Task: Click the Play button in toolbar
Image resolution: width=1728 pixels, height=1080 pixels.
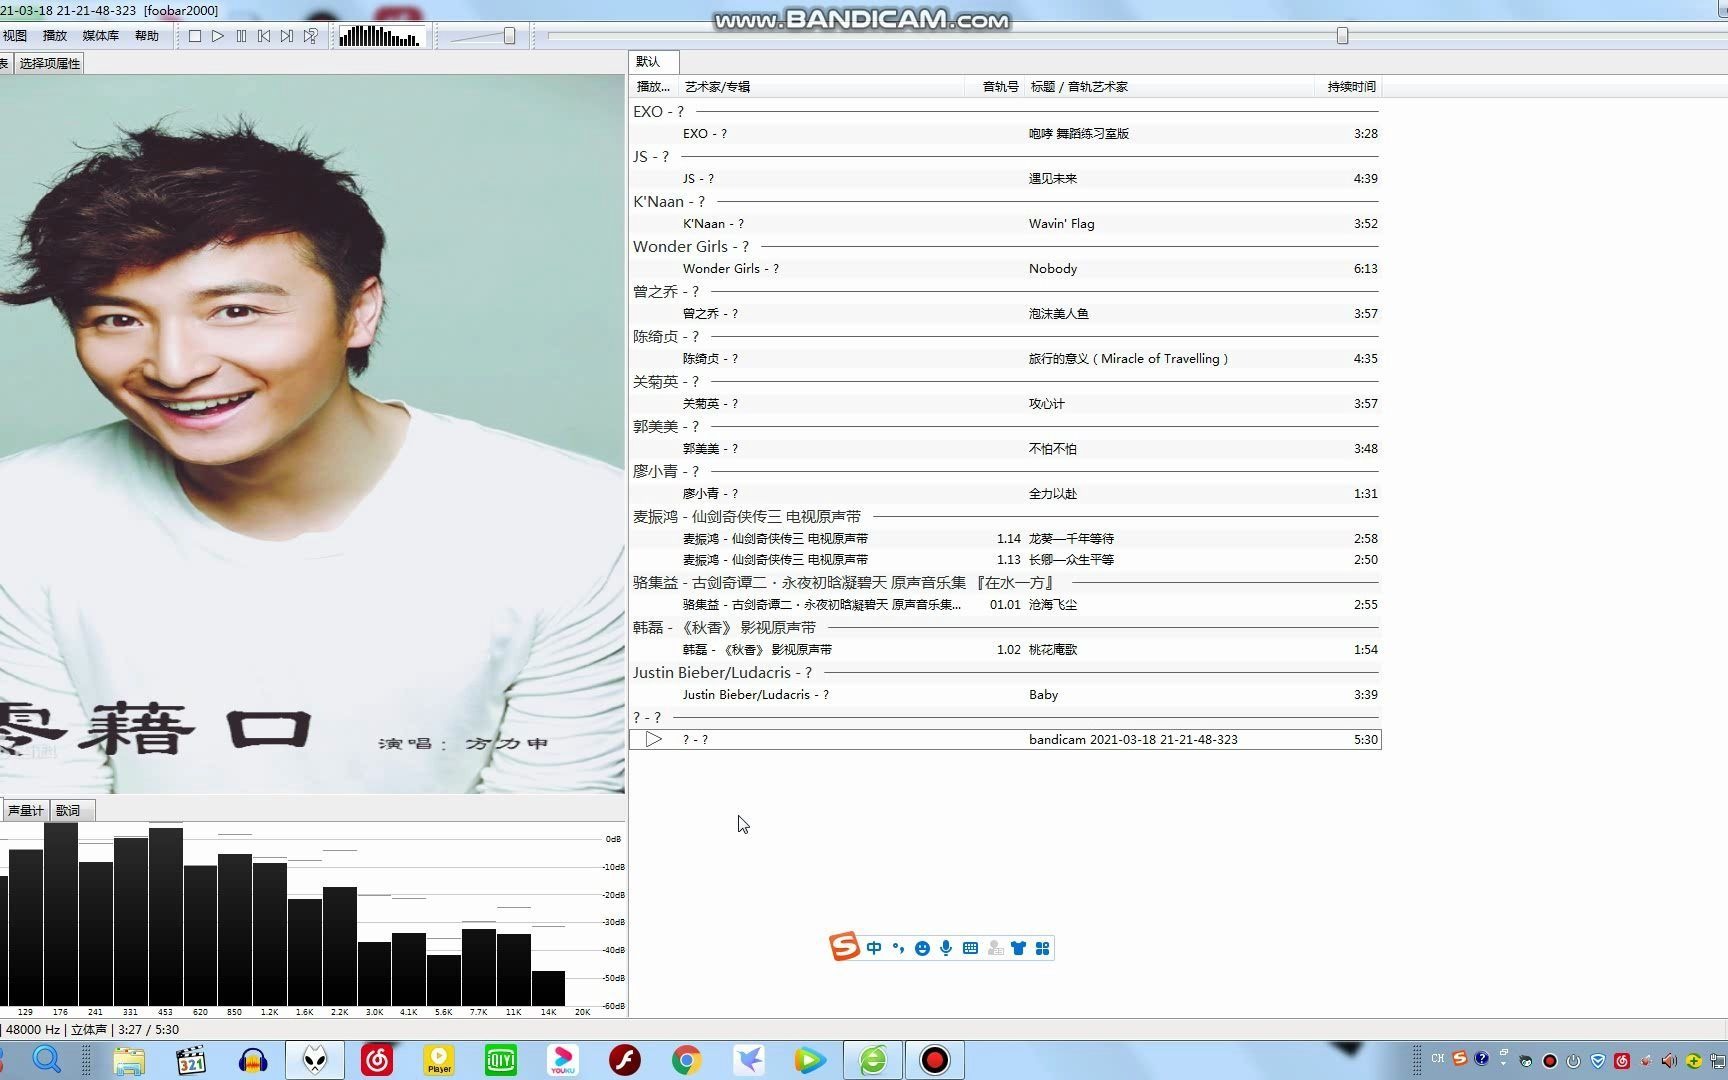Action: [x=218, y=36]
